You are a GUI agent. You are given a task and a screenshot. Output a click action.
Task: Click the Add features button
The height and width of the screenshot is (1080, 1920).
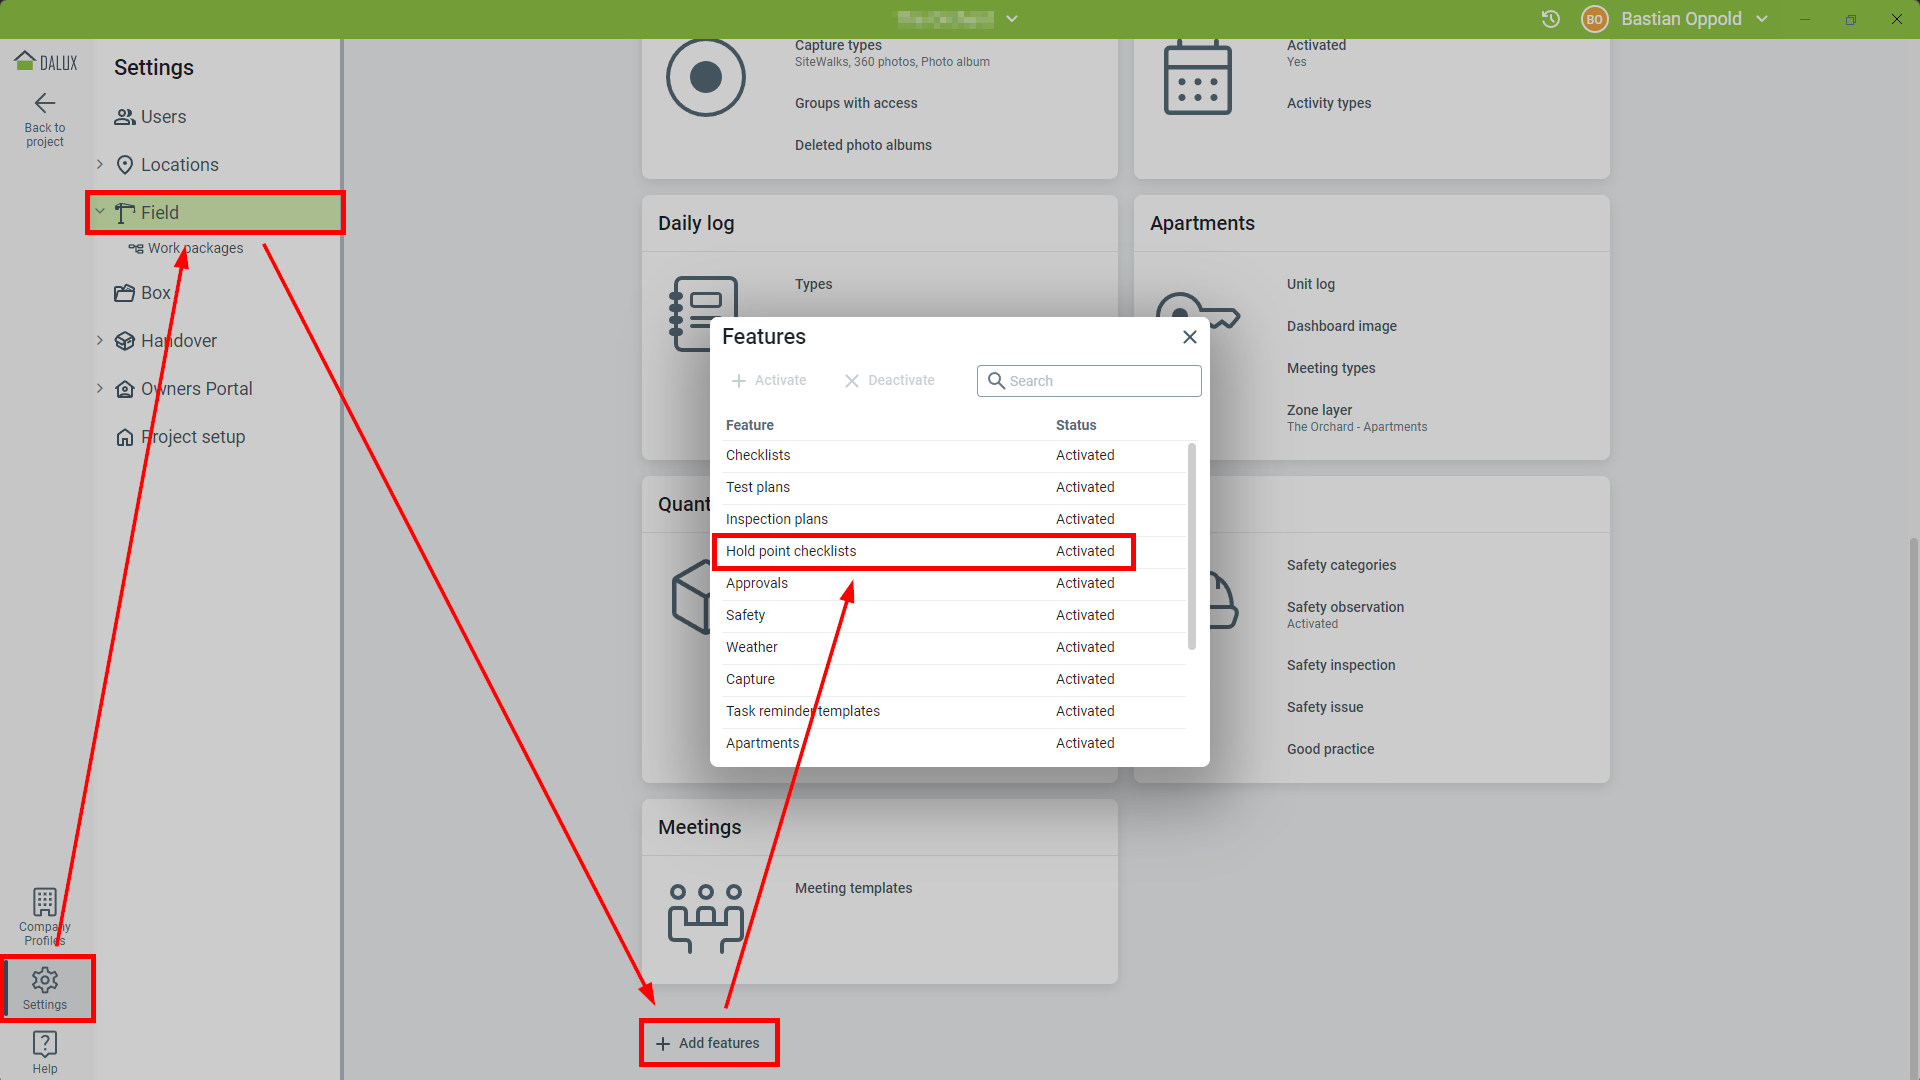click(708, 1043)
